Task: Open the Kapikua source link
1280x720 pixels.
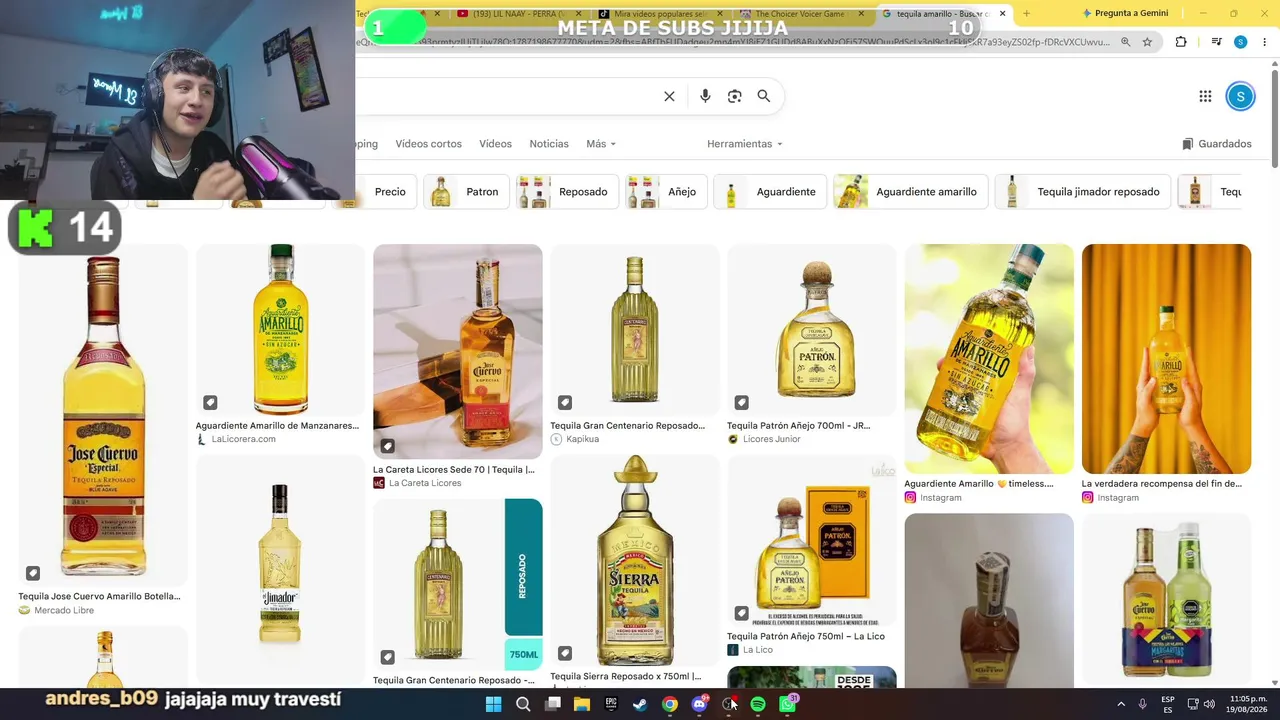Action: 575,439
